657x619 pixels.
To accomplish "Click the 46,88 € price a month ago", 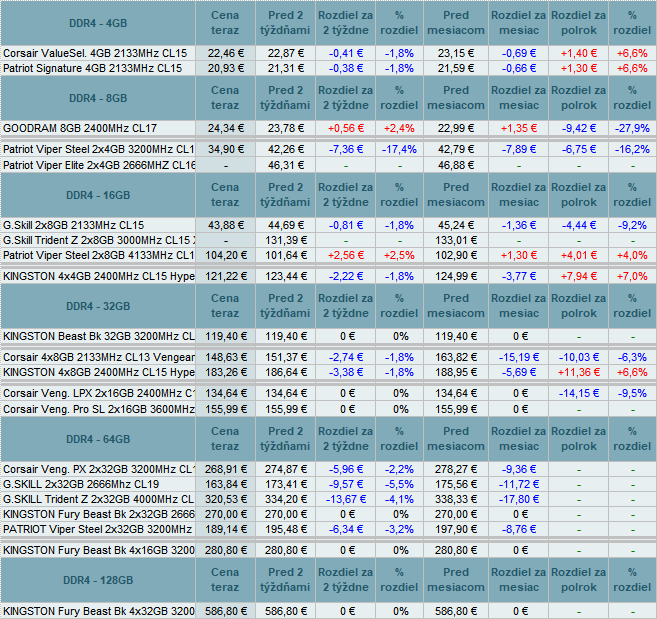I will click(456, 165).
